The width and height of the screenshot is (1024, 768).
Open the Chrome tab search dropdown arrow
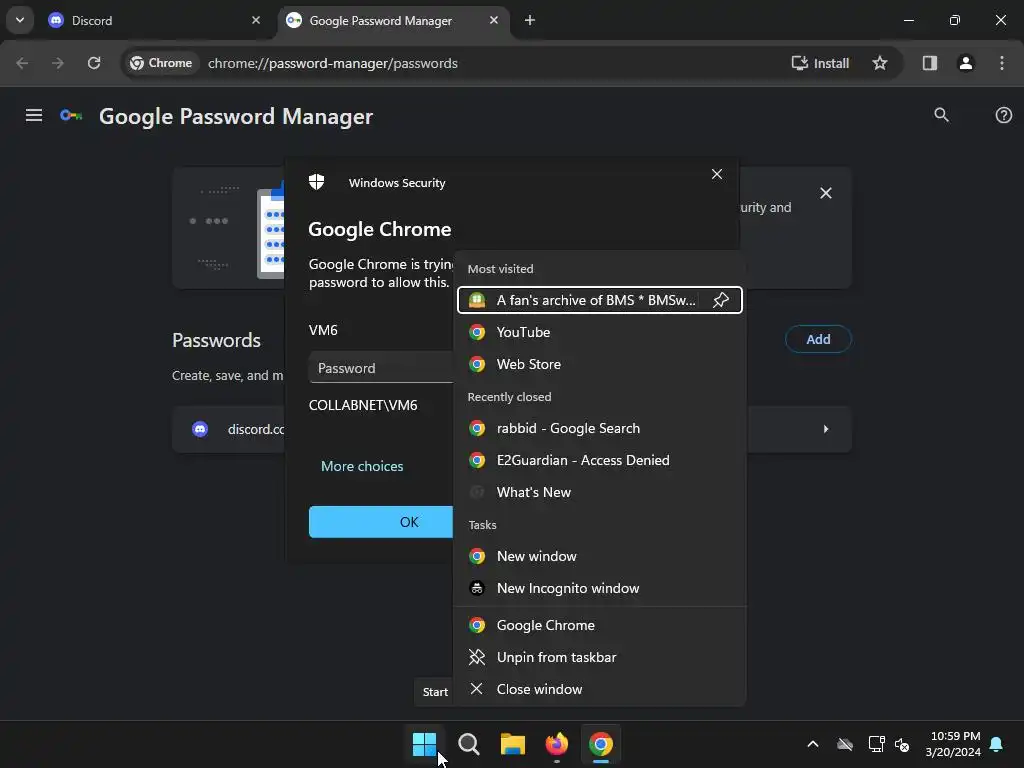[x=20, y=20]
